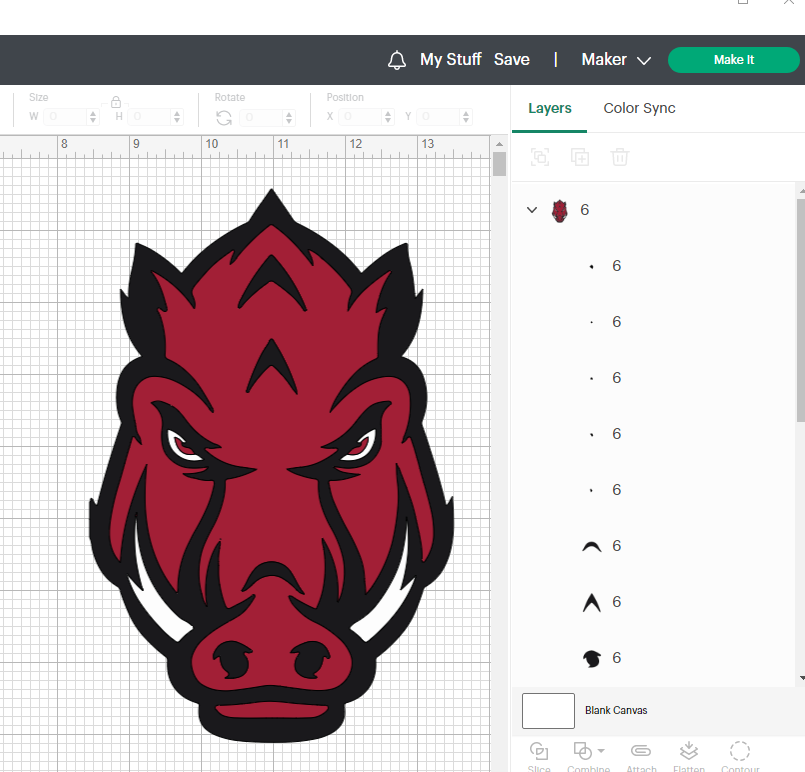Click the Duplicate layer icon
The image size is (805, 772).
click(580, 157)
